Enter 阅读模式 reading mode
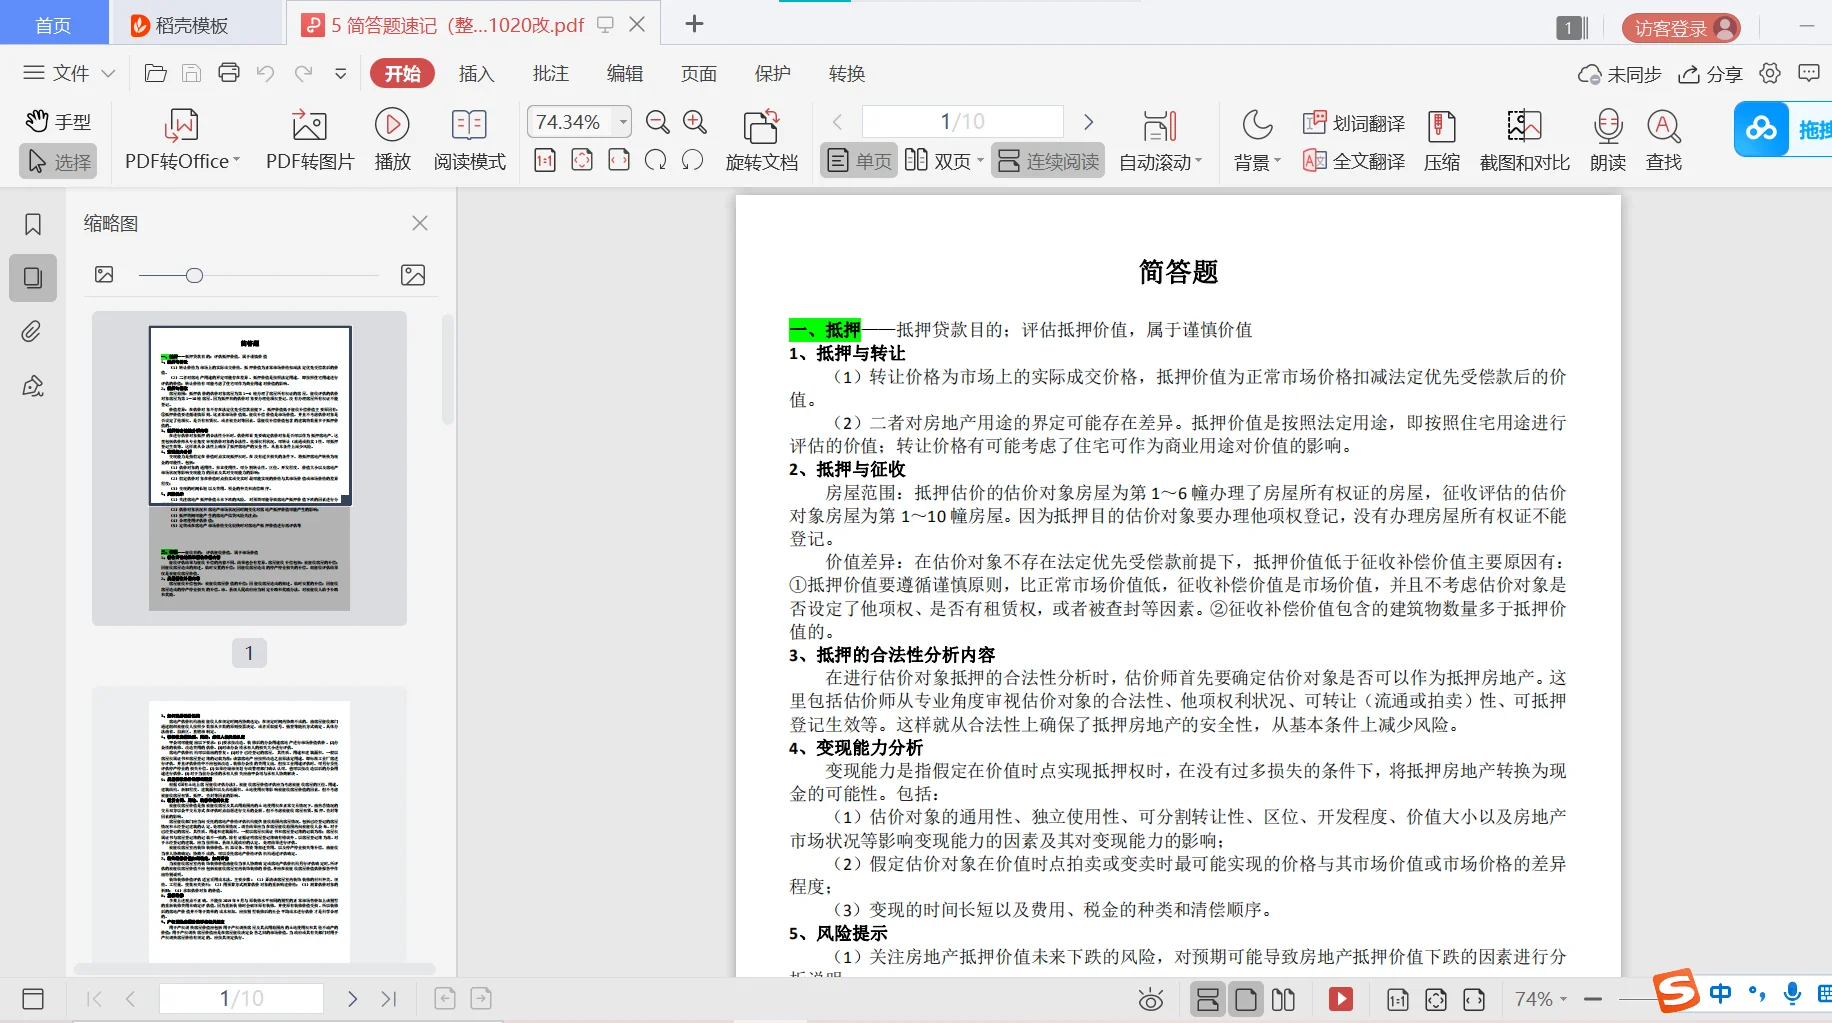The height and width of the screenshot is (1023, 1832). [469, 140]
